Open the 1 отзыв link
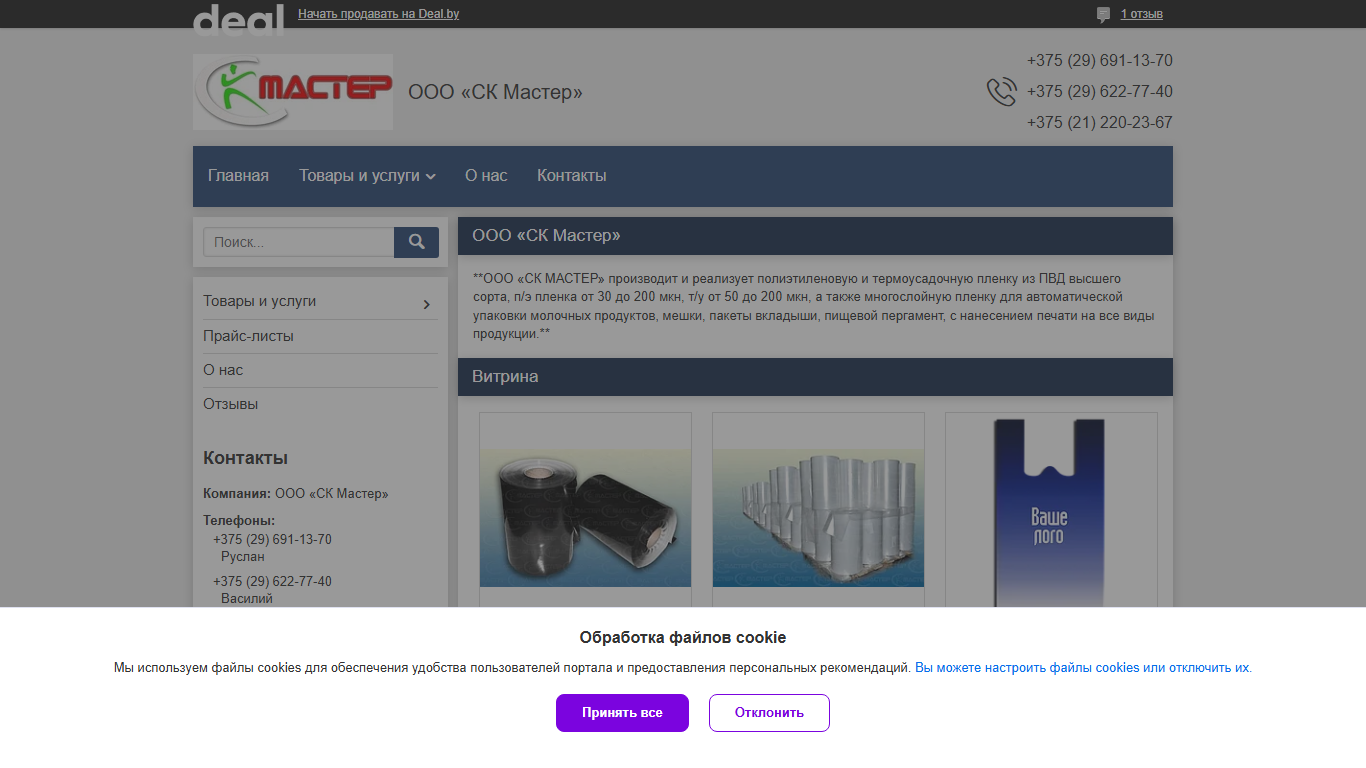 click(x=1141, y=14)
